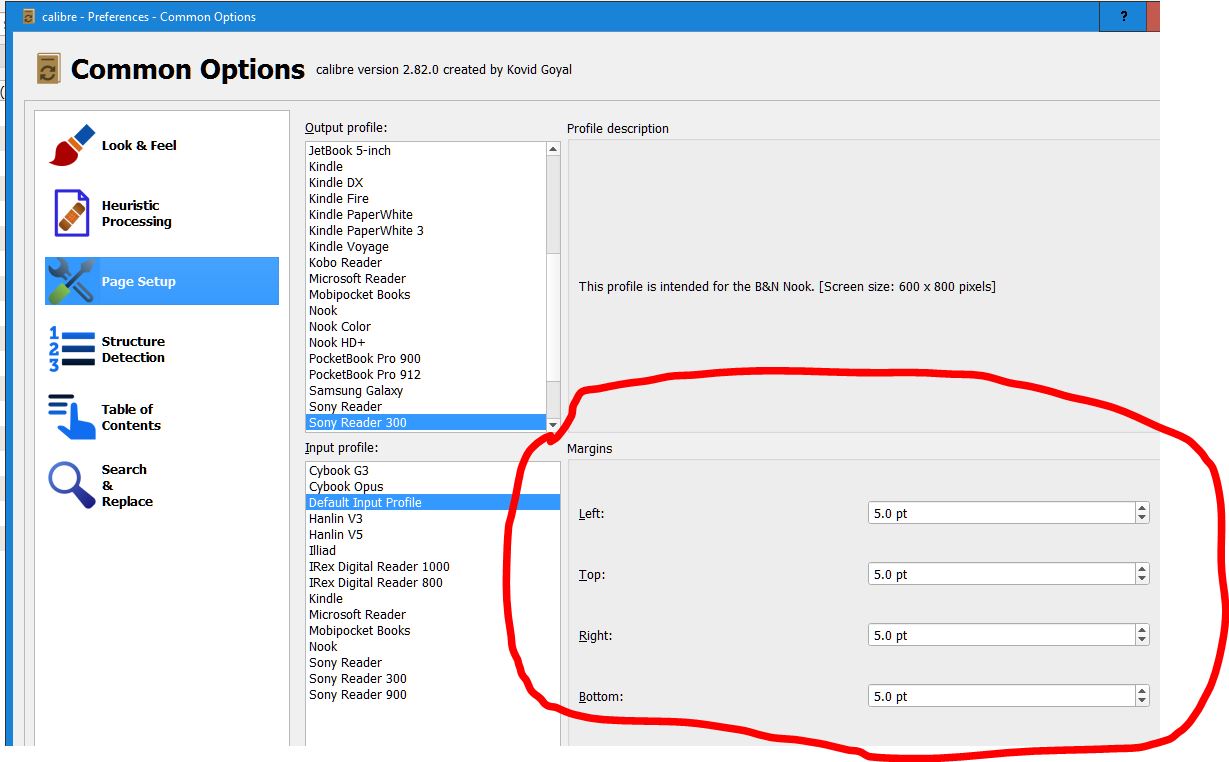Screen dimensions: 1229x762
Task: Select Sony Reader 300 in Input profile list
Action: (x=432, y=678)
